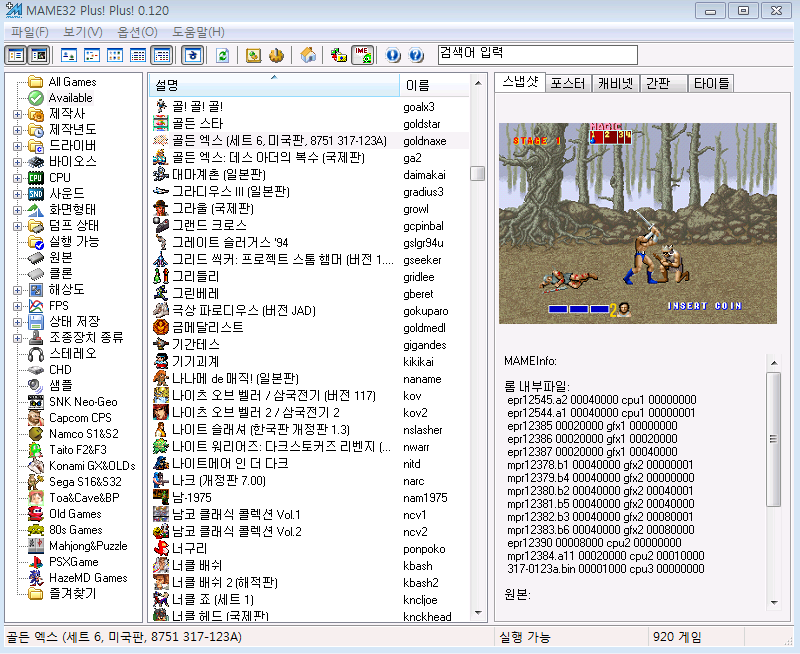Expand the 사운드 folder node

point(17,194)
